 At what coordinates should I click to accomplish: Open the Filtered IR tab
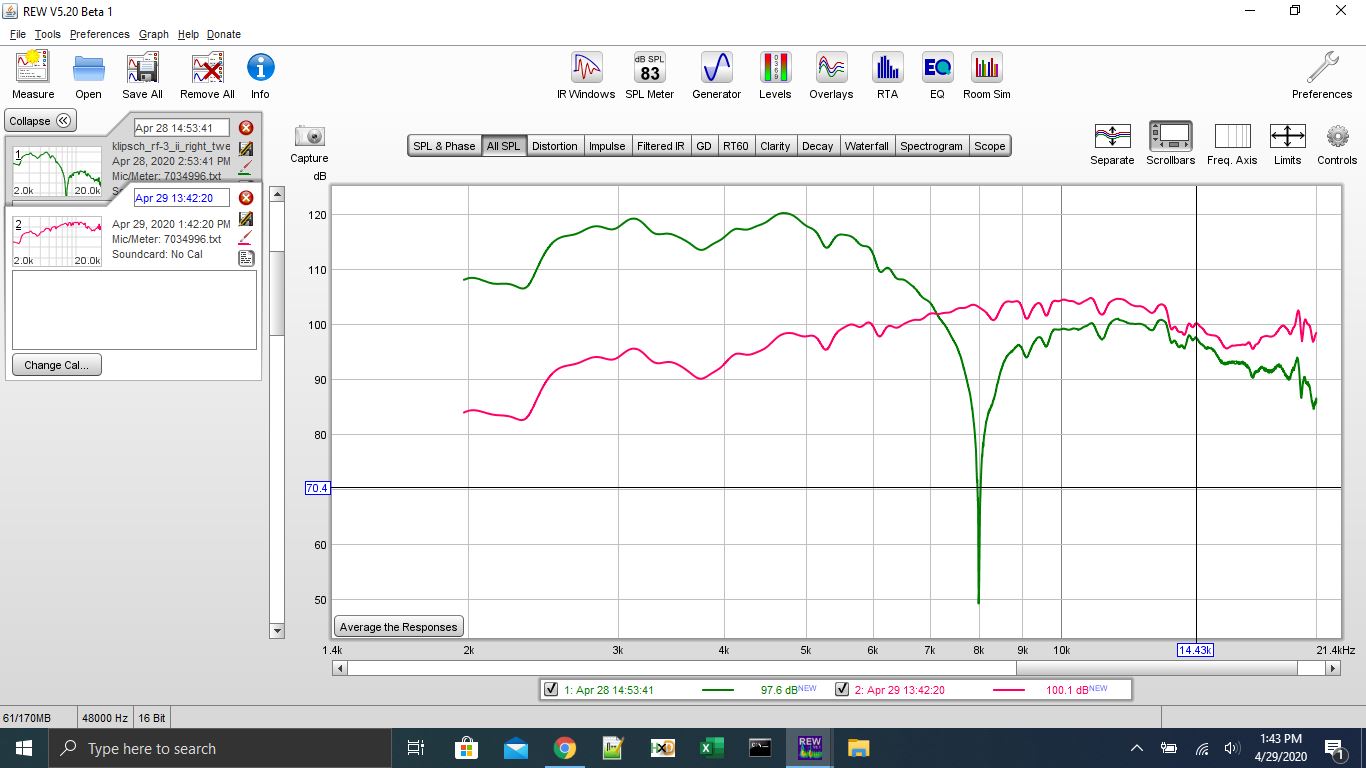(x=661, y=146)
